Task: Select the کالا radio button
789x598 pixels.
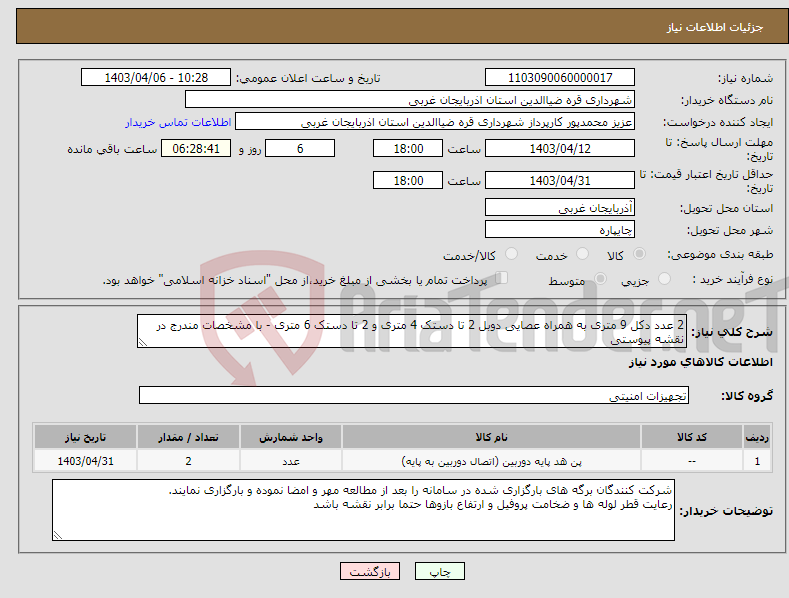Action: (639, 254)
